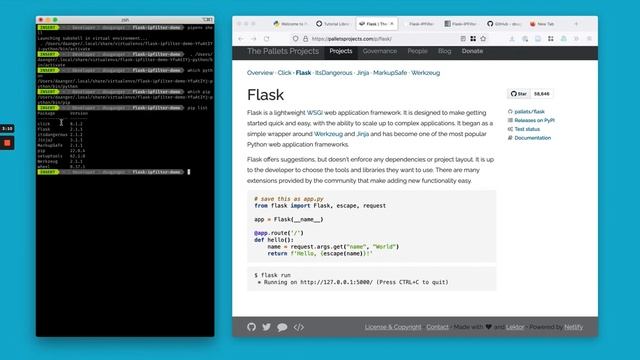Click the 'from flask import' code line
The image size is (640, 360).
point(320,206)
